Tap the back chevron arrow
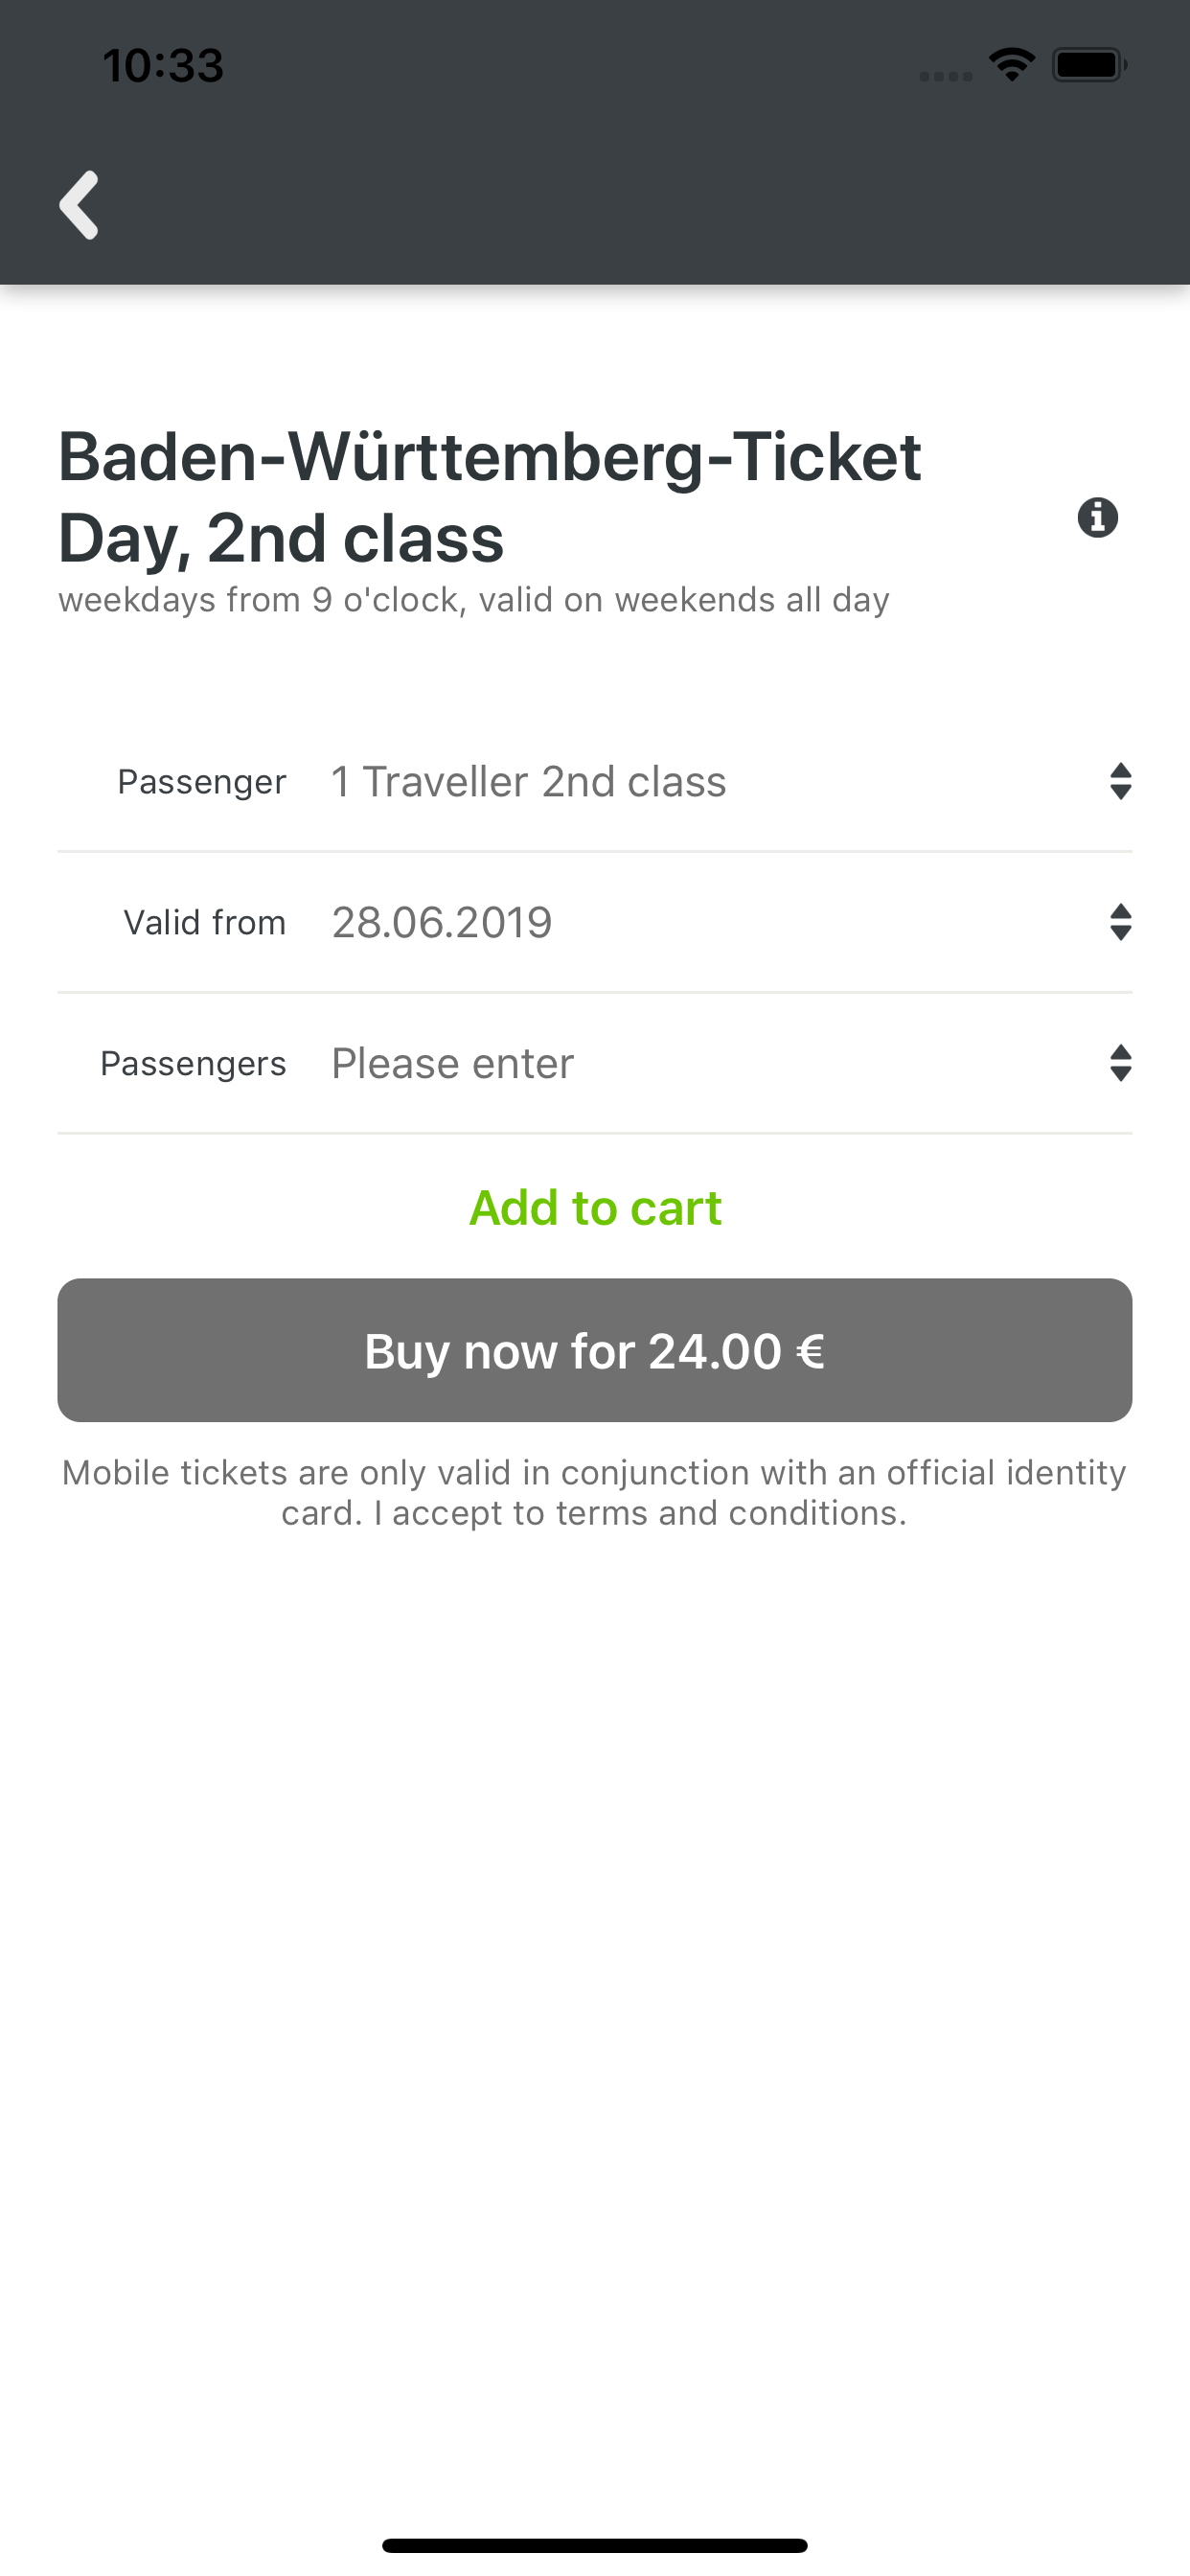Viewport: 1190px width, 2576px height. click(x=79, y=205)
